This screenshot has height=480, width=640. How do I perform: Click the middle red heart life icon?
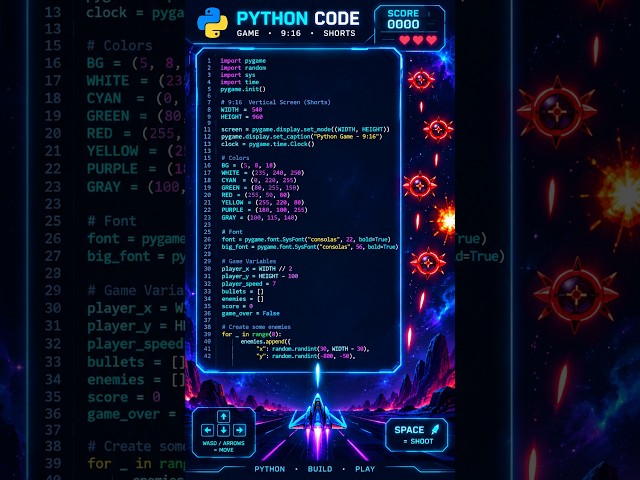click(x=418, y=40)
